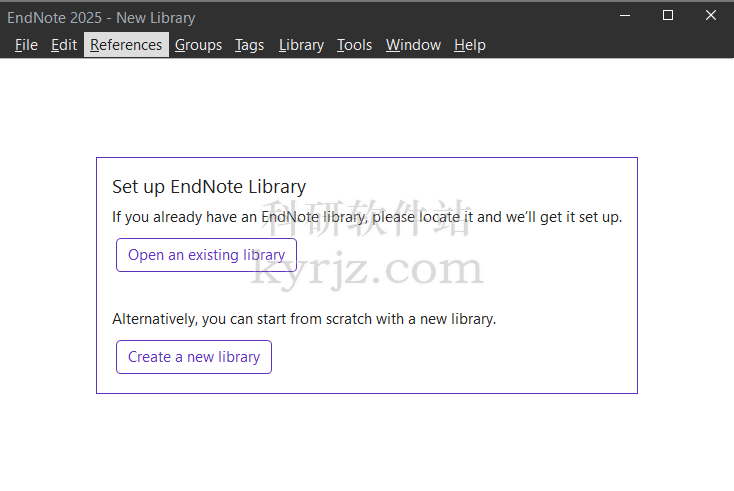734x491 pixels.
Task: Open the Library menu
Action: [301, 45]
